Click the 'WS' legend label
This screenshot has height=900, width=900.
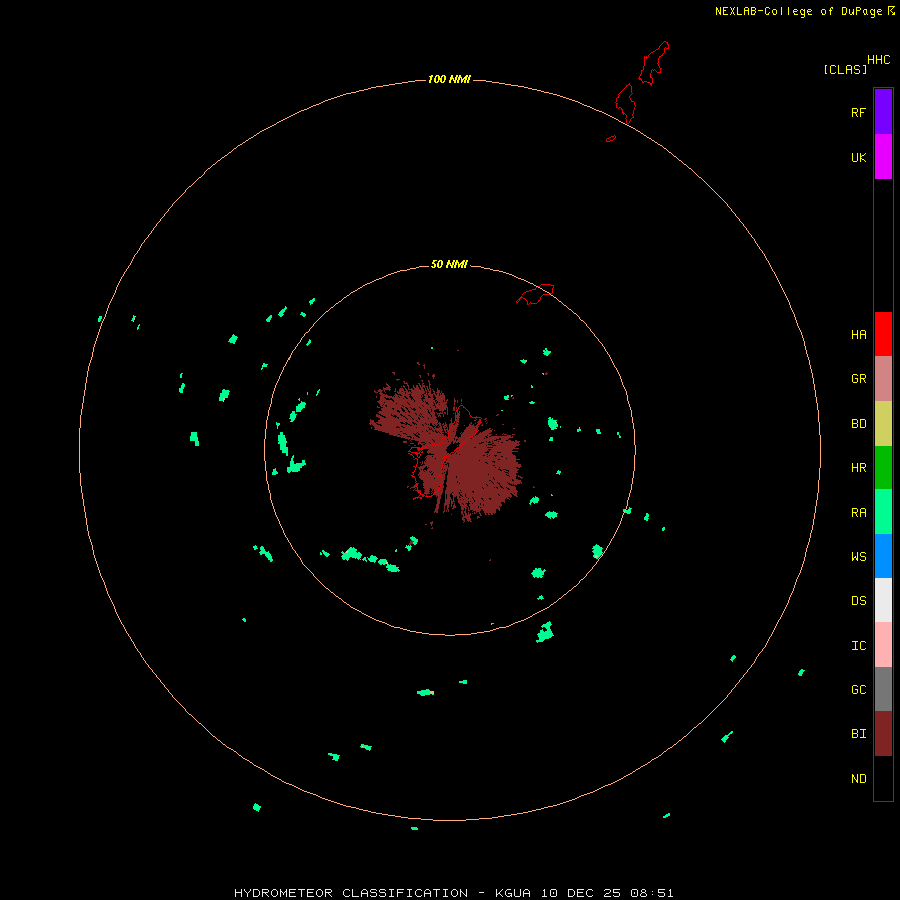(858, 556)
